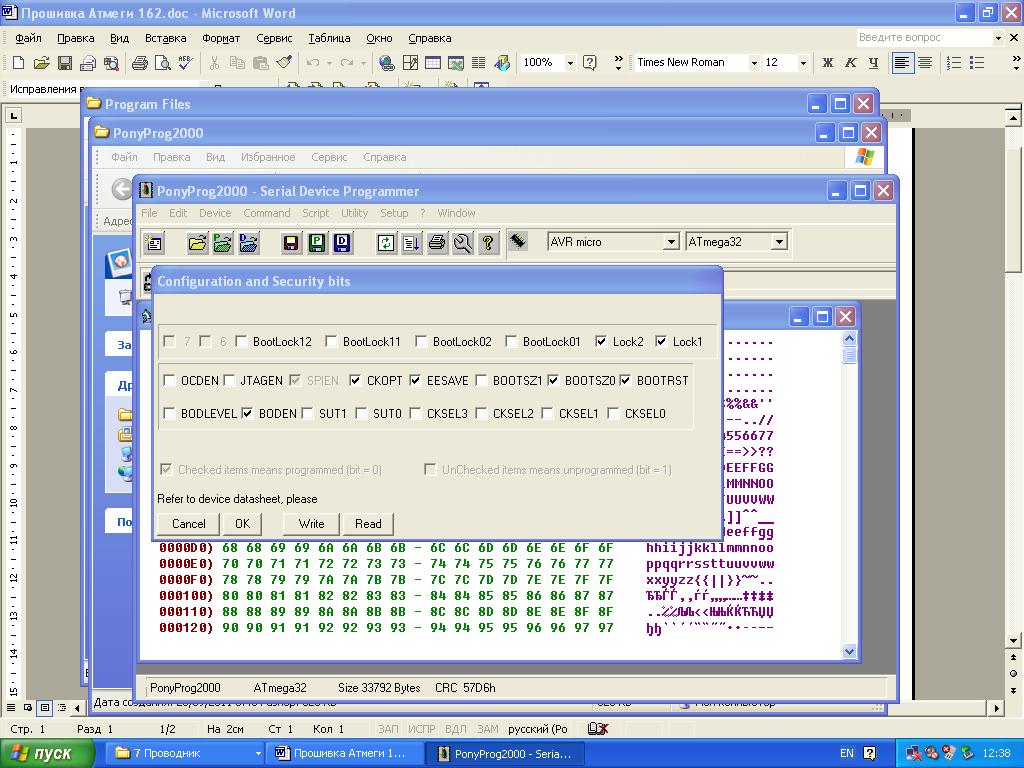Click the Open folder icon in Word toolbar
Viewport: 1024px width, 768px height.
(41, 63)
